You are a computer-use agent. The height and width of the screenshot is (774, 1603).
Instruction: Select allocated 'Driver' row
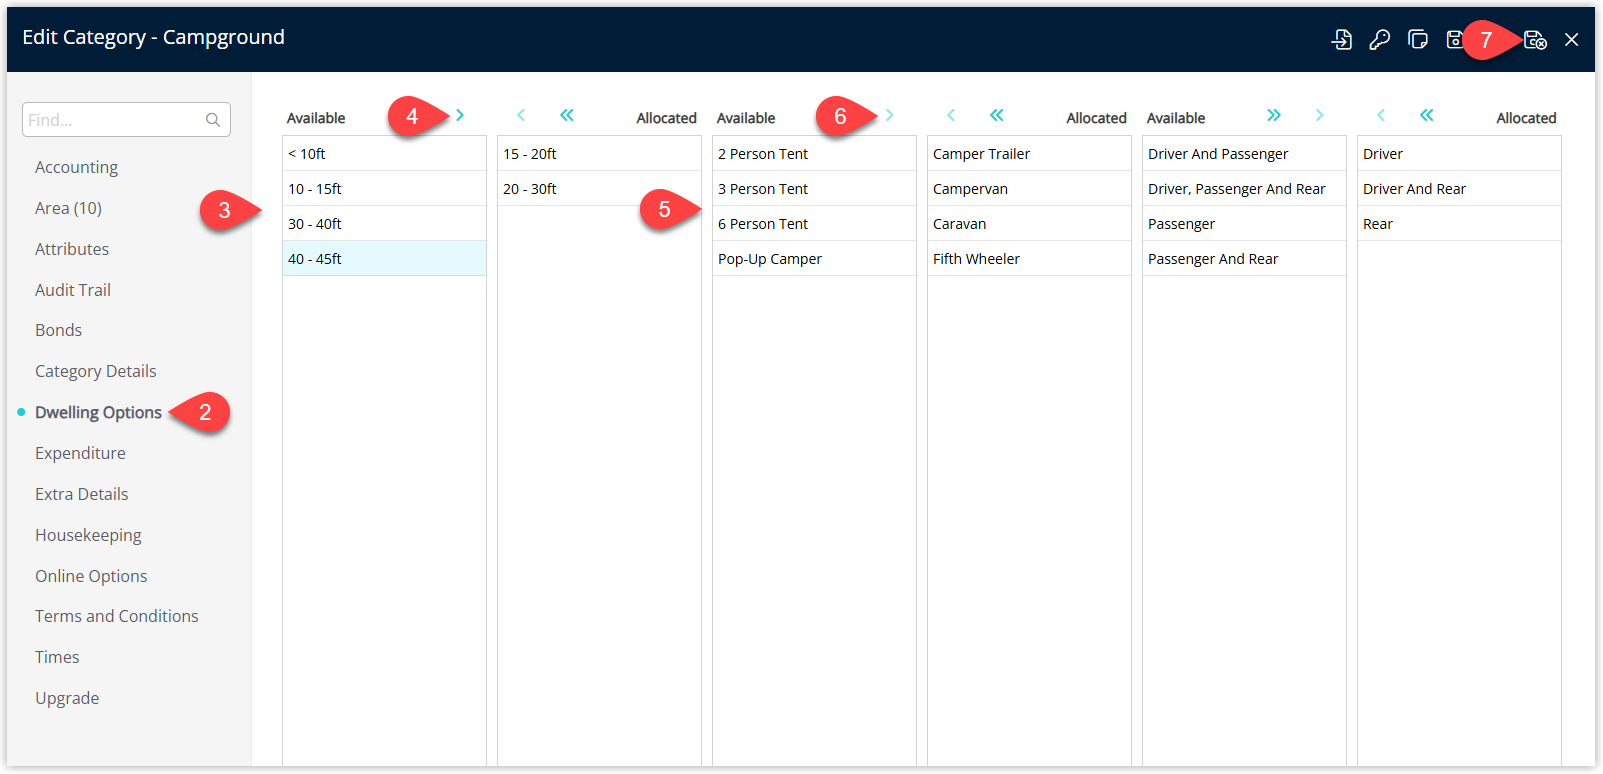click(1459, 154)
